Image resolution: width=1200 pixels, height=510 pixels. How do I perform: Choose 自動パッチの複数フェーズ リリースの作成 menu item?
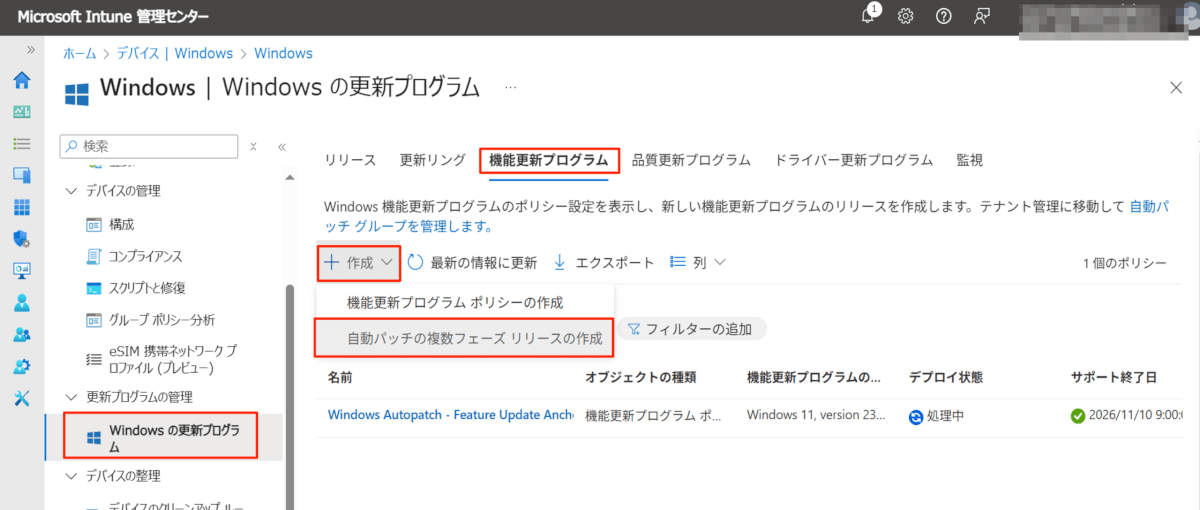click(x=465, y=338)
